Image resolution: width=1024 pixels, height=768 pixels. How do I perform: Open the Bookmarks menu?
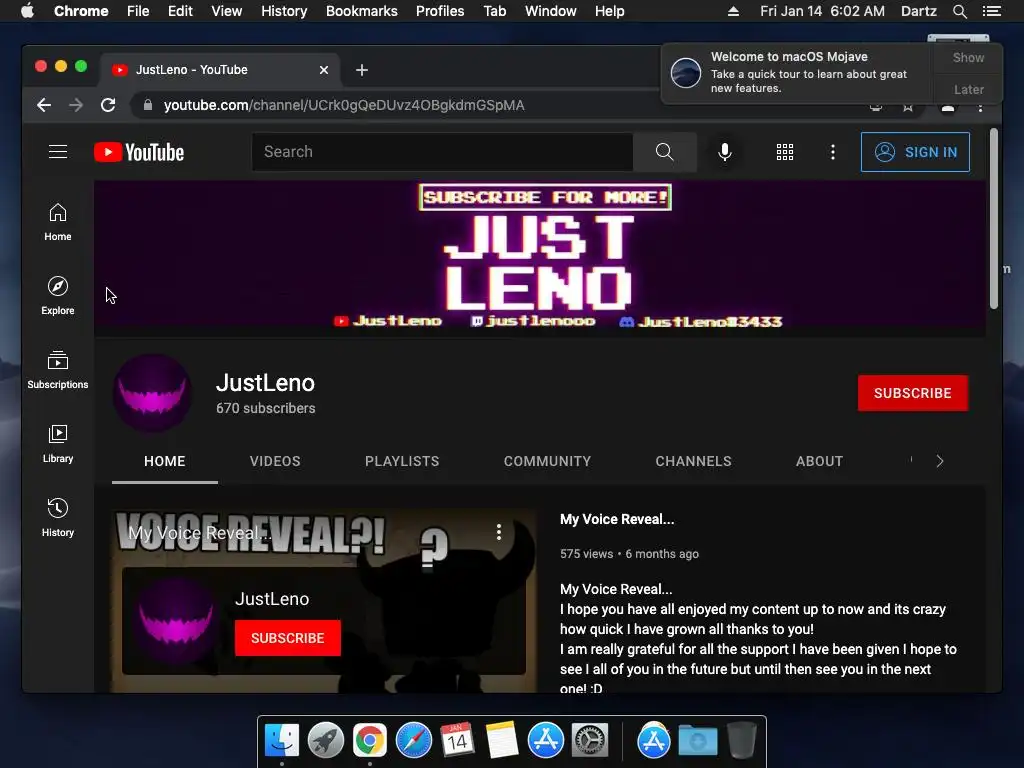click(362, 11)
